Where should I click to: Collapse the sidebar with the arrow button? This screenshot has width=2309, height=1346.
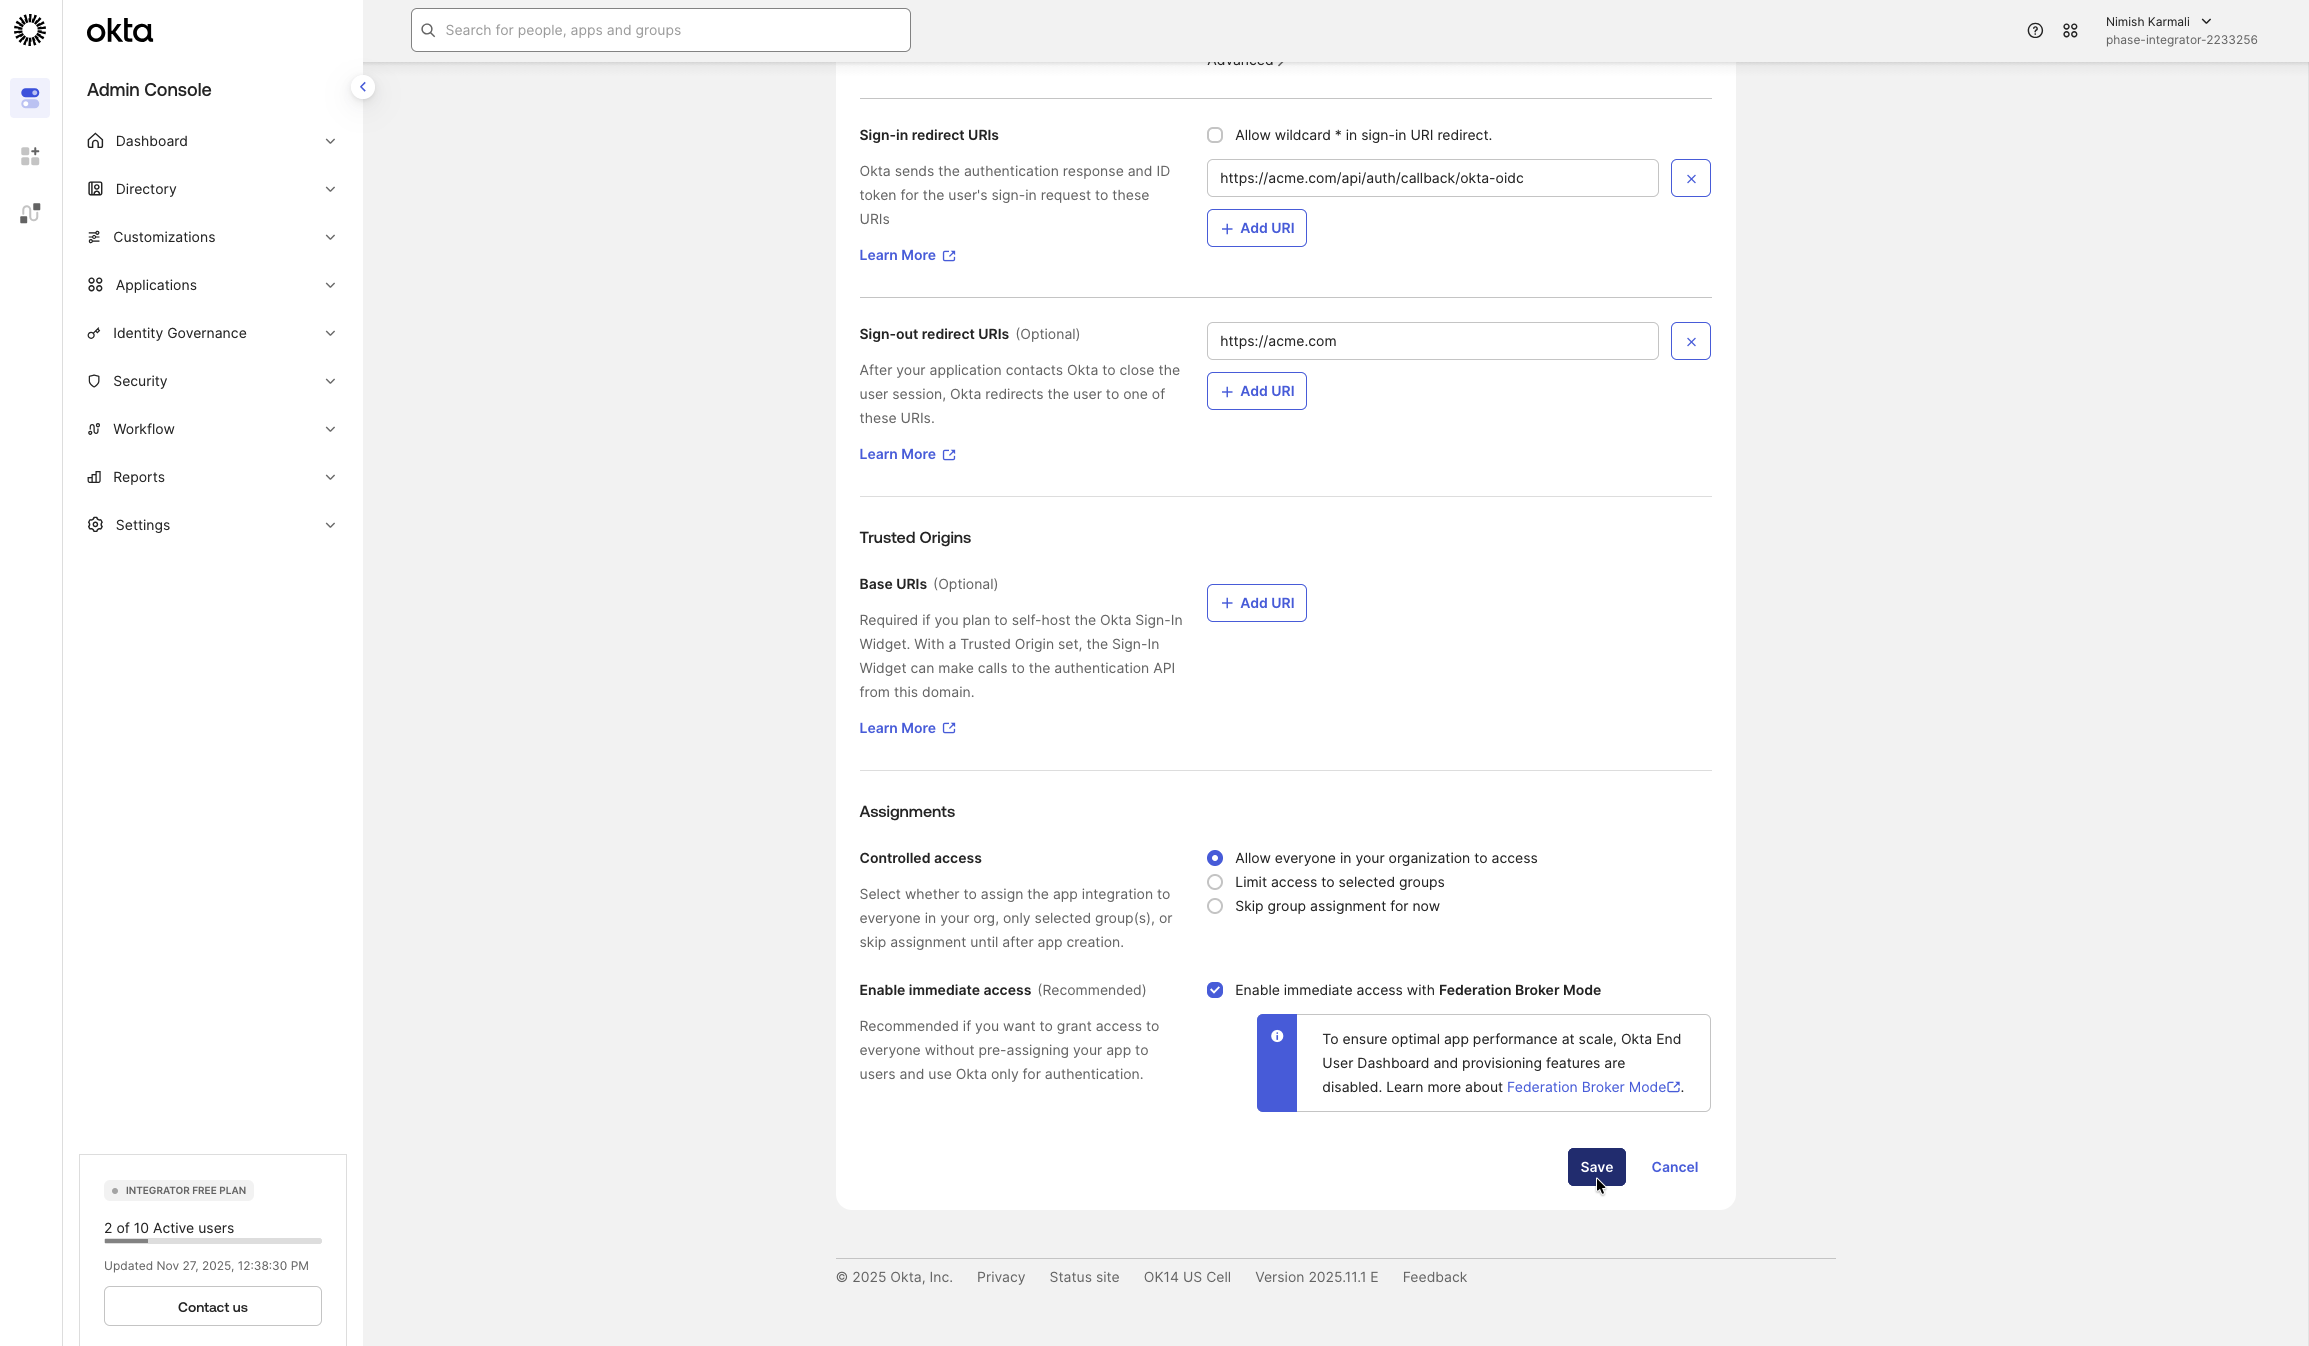(x=363, y=87)
